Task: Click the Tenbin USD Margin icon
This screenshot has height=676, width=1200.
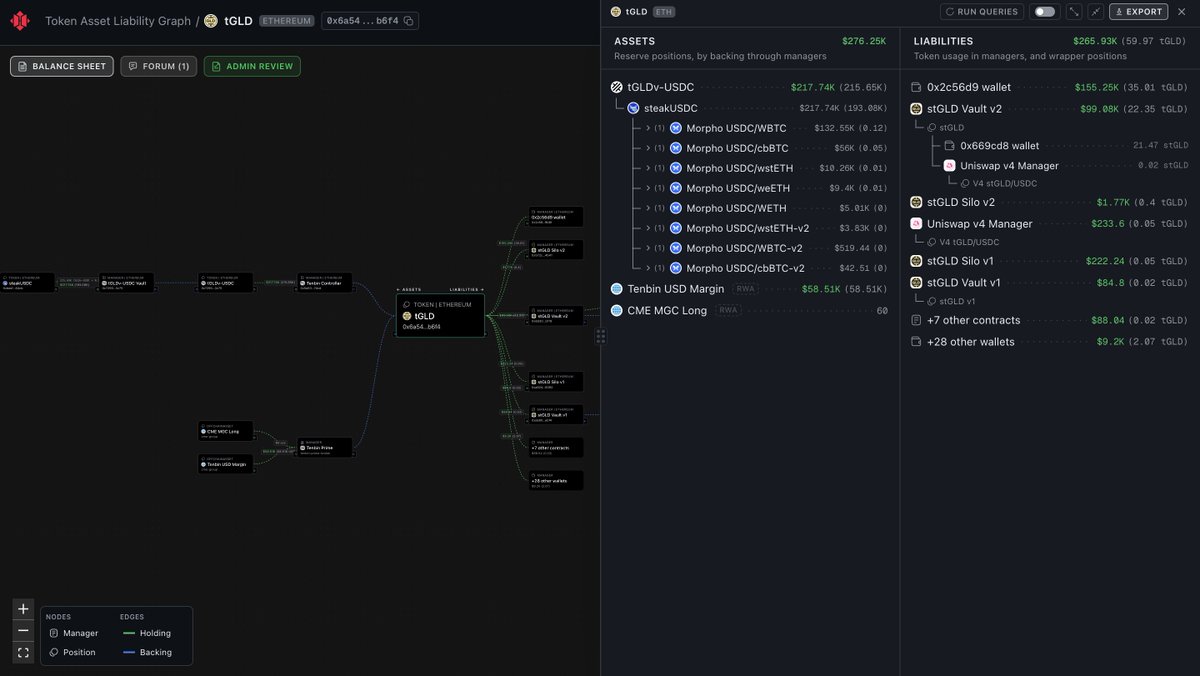Action: (617, 288)
